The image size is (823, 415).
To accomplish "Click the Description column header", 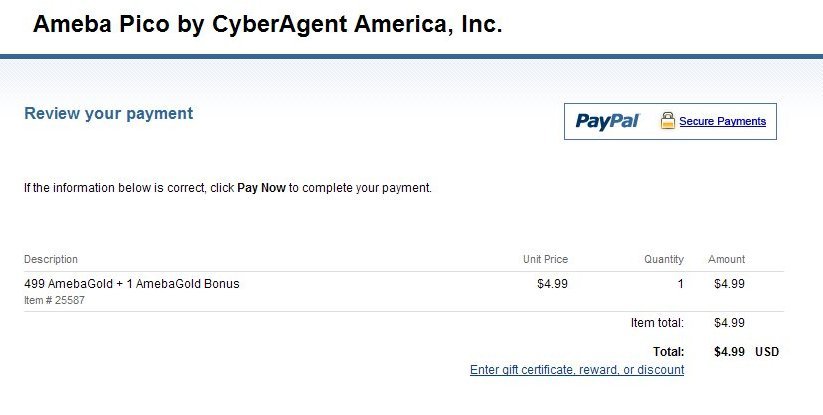I will coord(51,259).
